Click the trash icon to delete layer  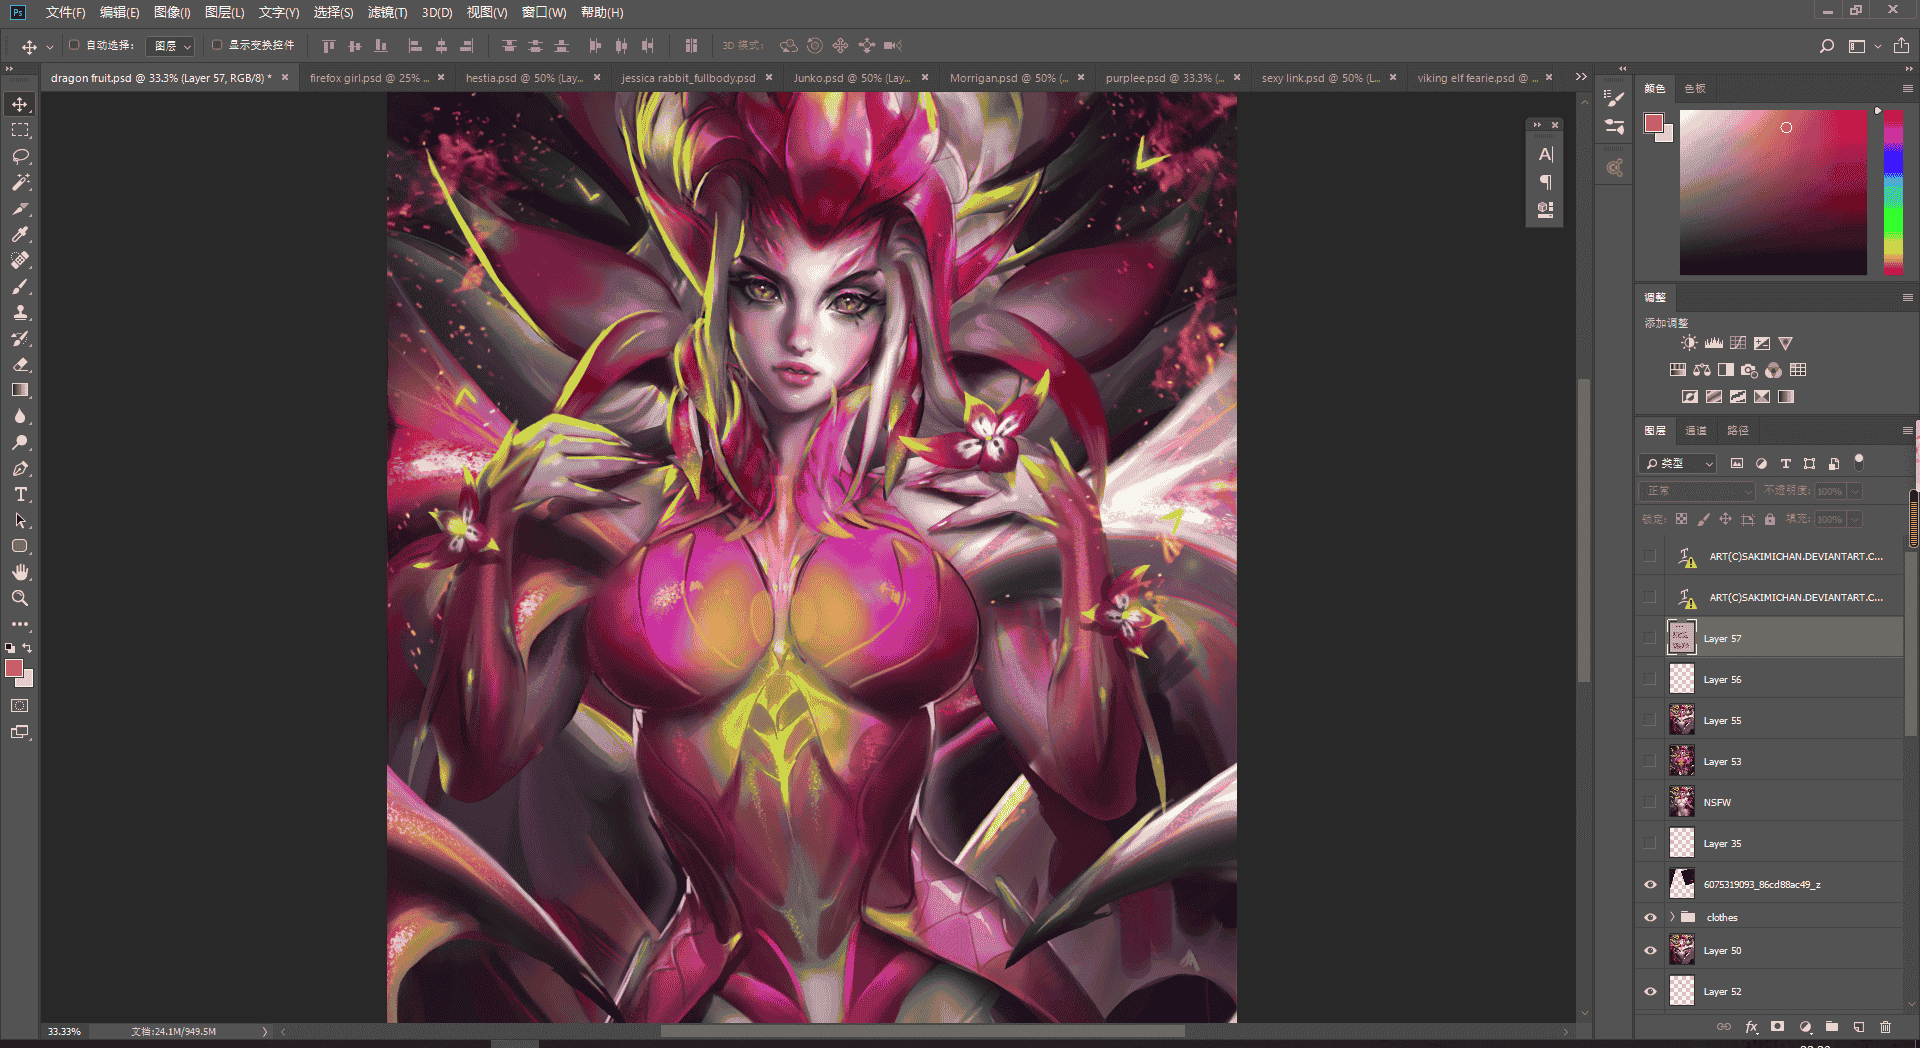pos(1885,1027)
